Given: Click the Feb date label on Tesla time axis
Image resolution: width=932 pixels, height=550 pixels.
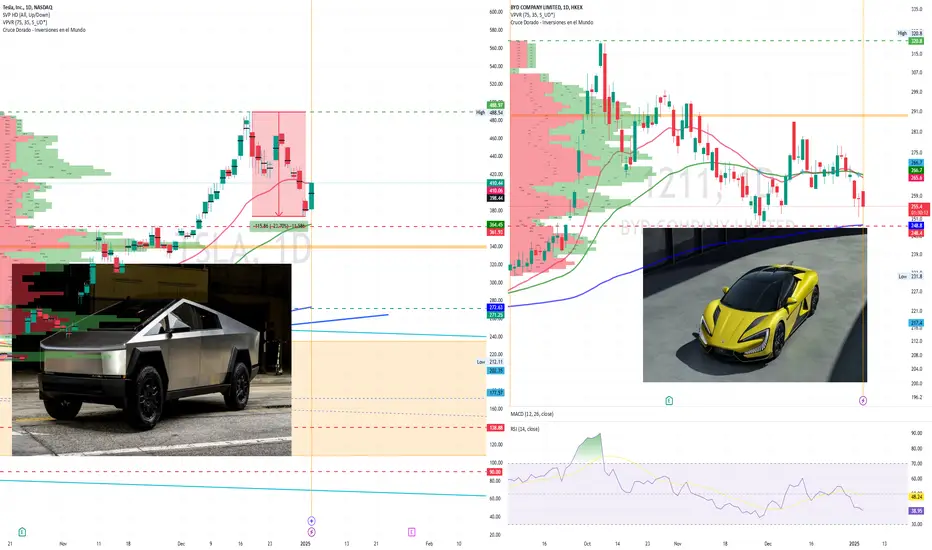Looking at the screenshot, I should click(x=429, y=543).
